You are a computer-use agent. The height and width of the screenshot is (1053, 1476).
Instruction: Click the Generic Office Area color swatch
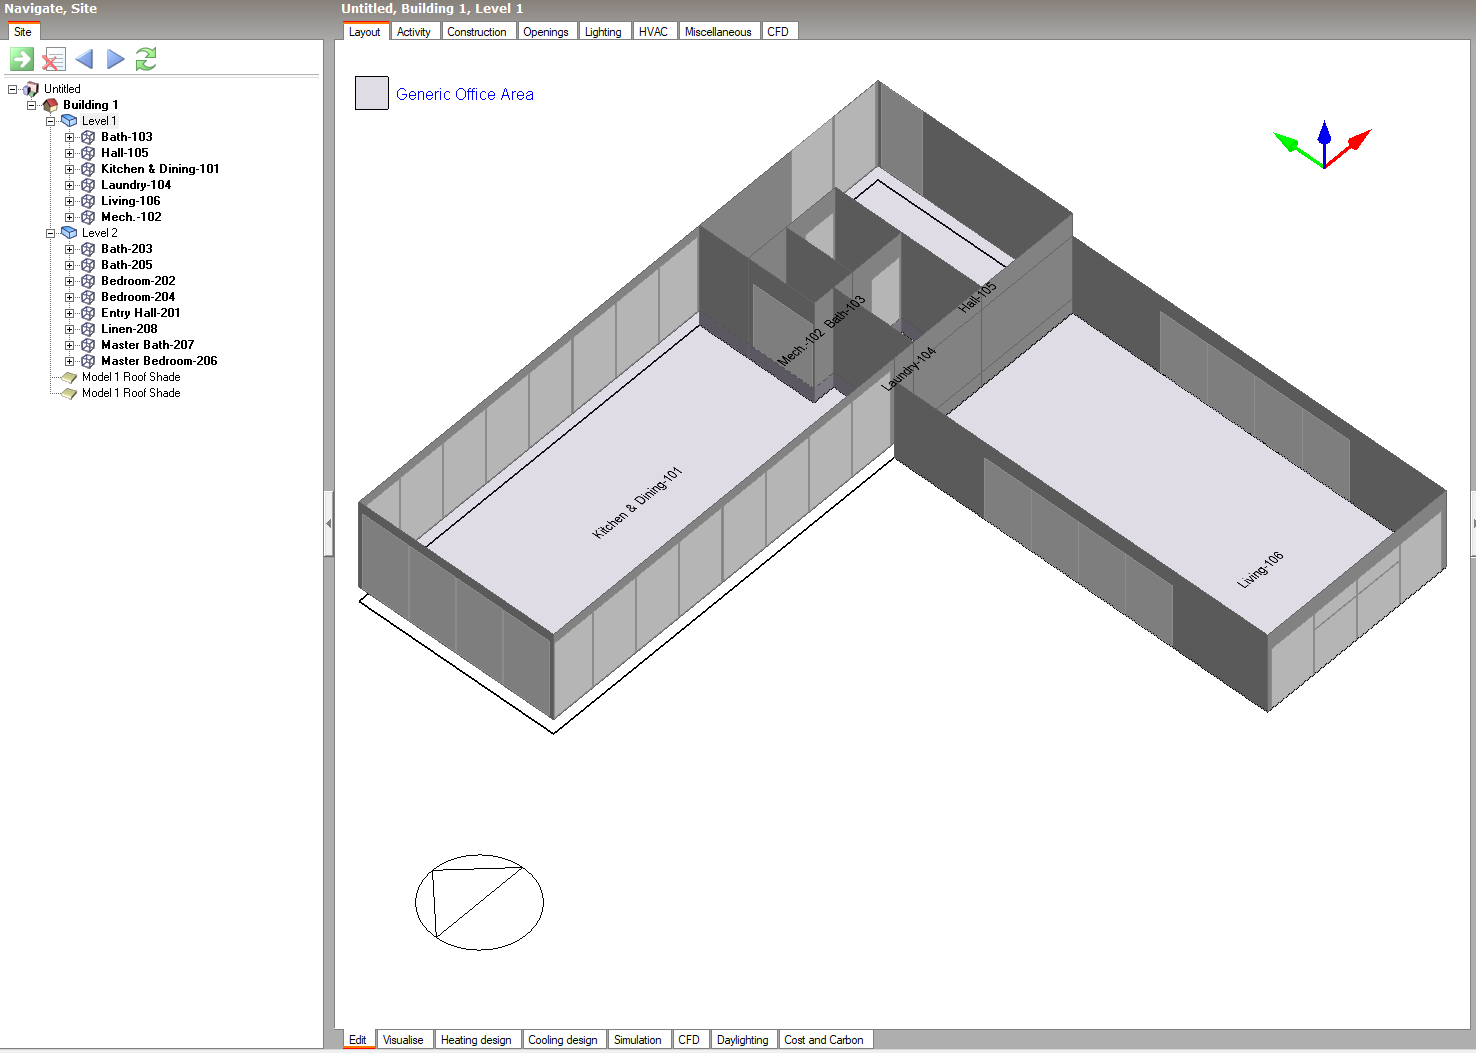(372, 93)
